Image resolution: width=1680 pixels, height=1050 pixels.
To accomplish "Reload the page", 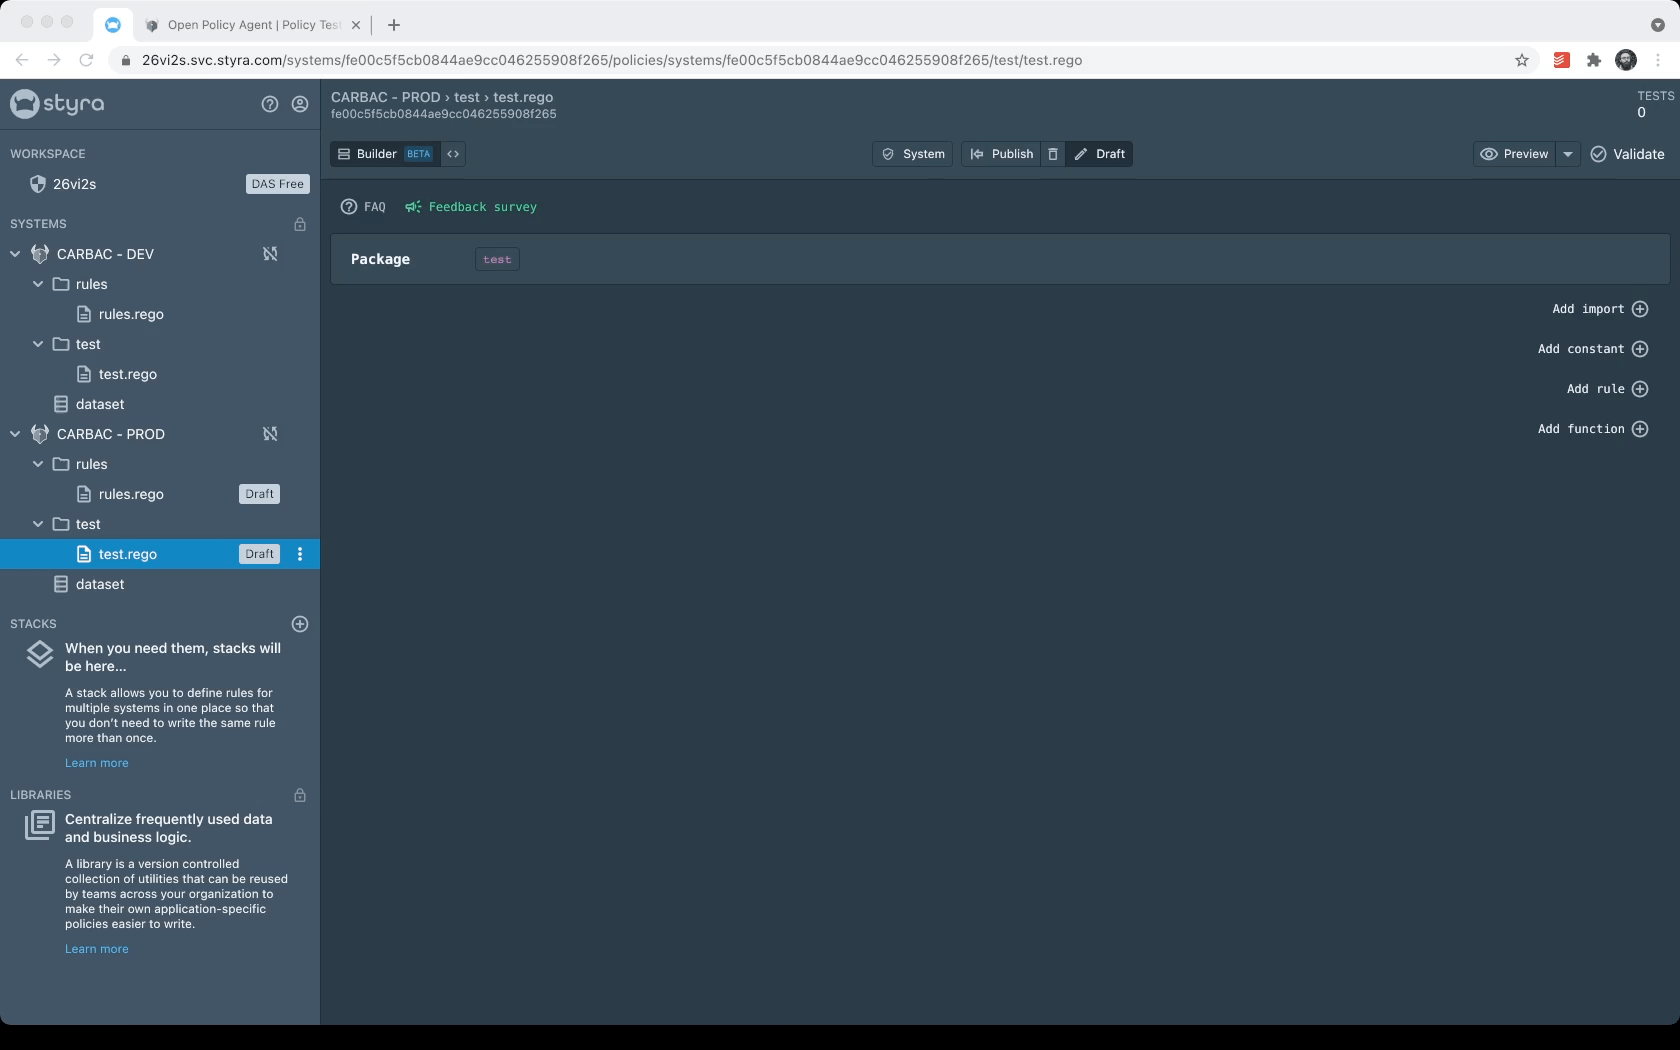I will pyautogui.click(x=86, y=60).
